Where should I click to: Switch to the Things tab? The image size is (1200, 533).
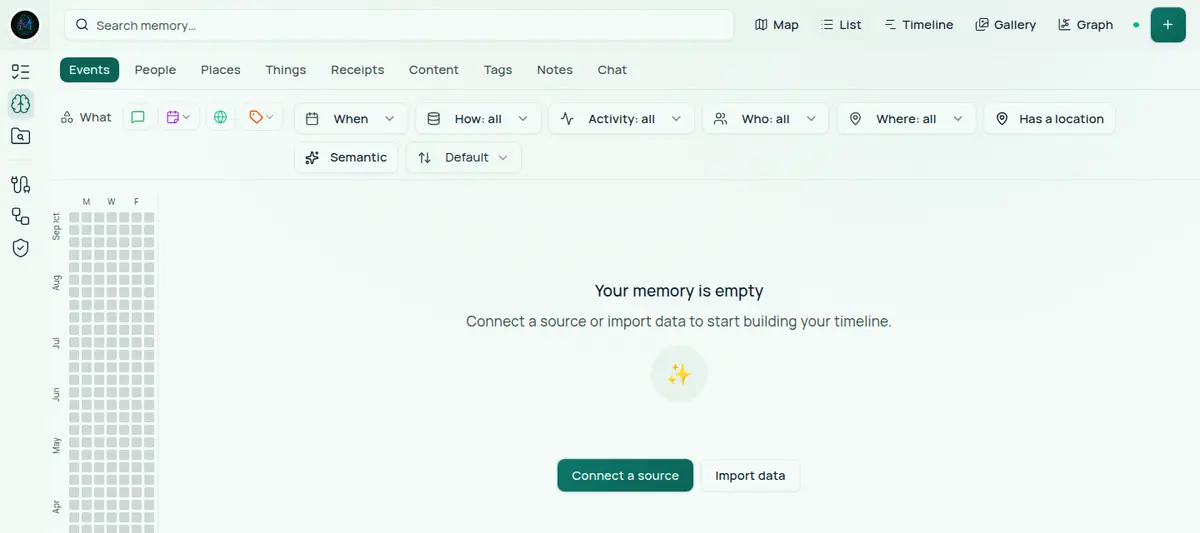point(286,69)
